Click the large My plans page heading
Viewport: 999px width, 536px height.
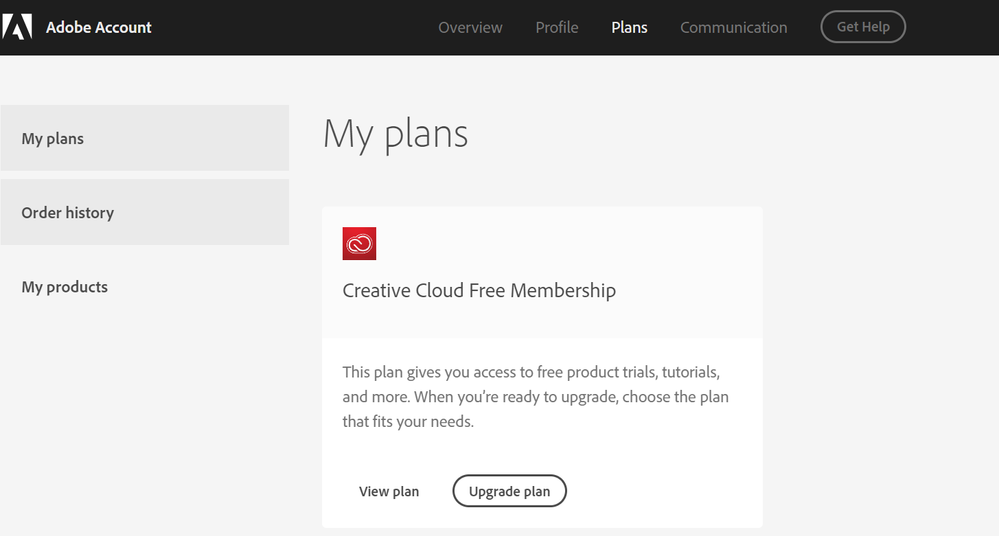click(395, 134)
